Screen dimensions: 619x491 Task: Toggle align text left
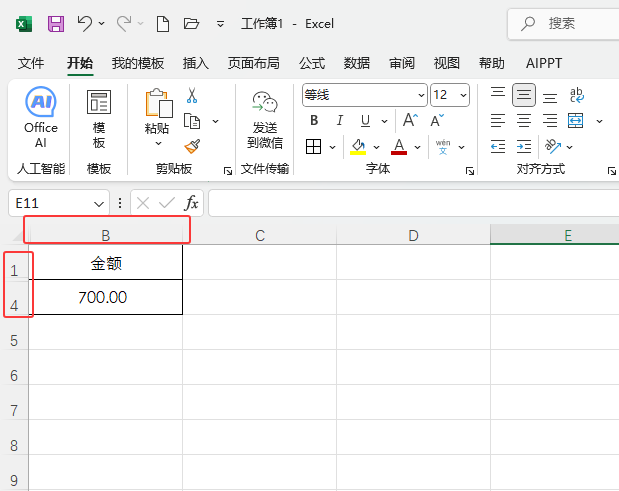click(498, 120)
